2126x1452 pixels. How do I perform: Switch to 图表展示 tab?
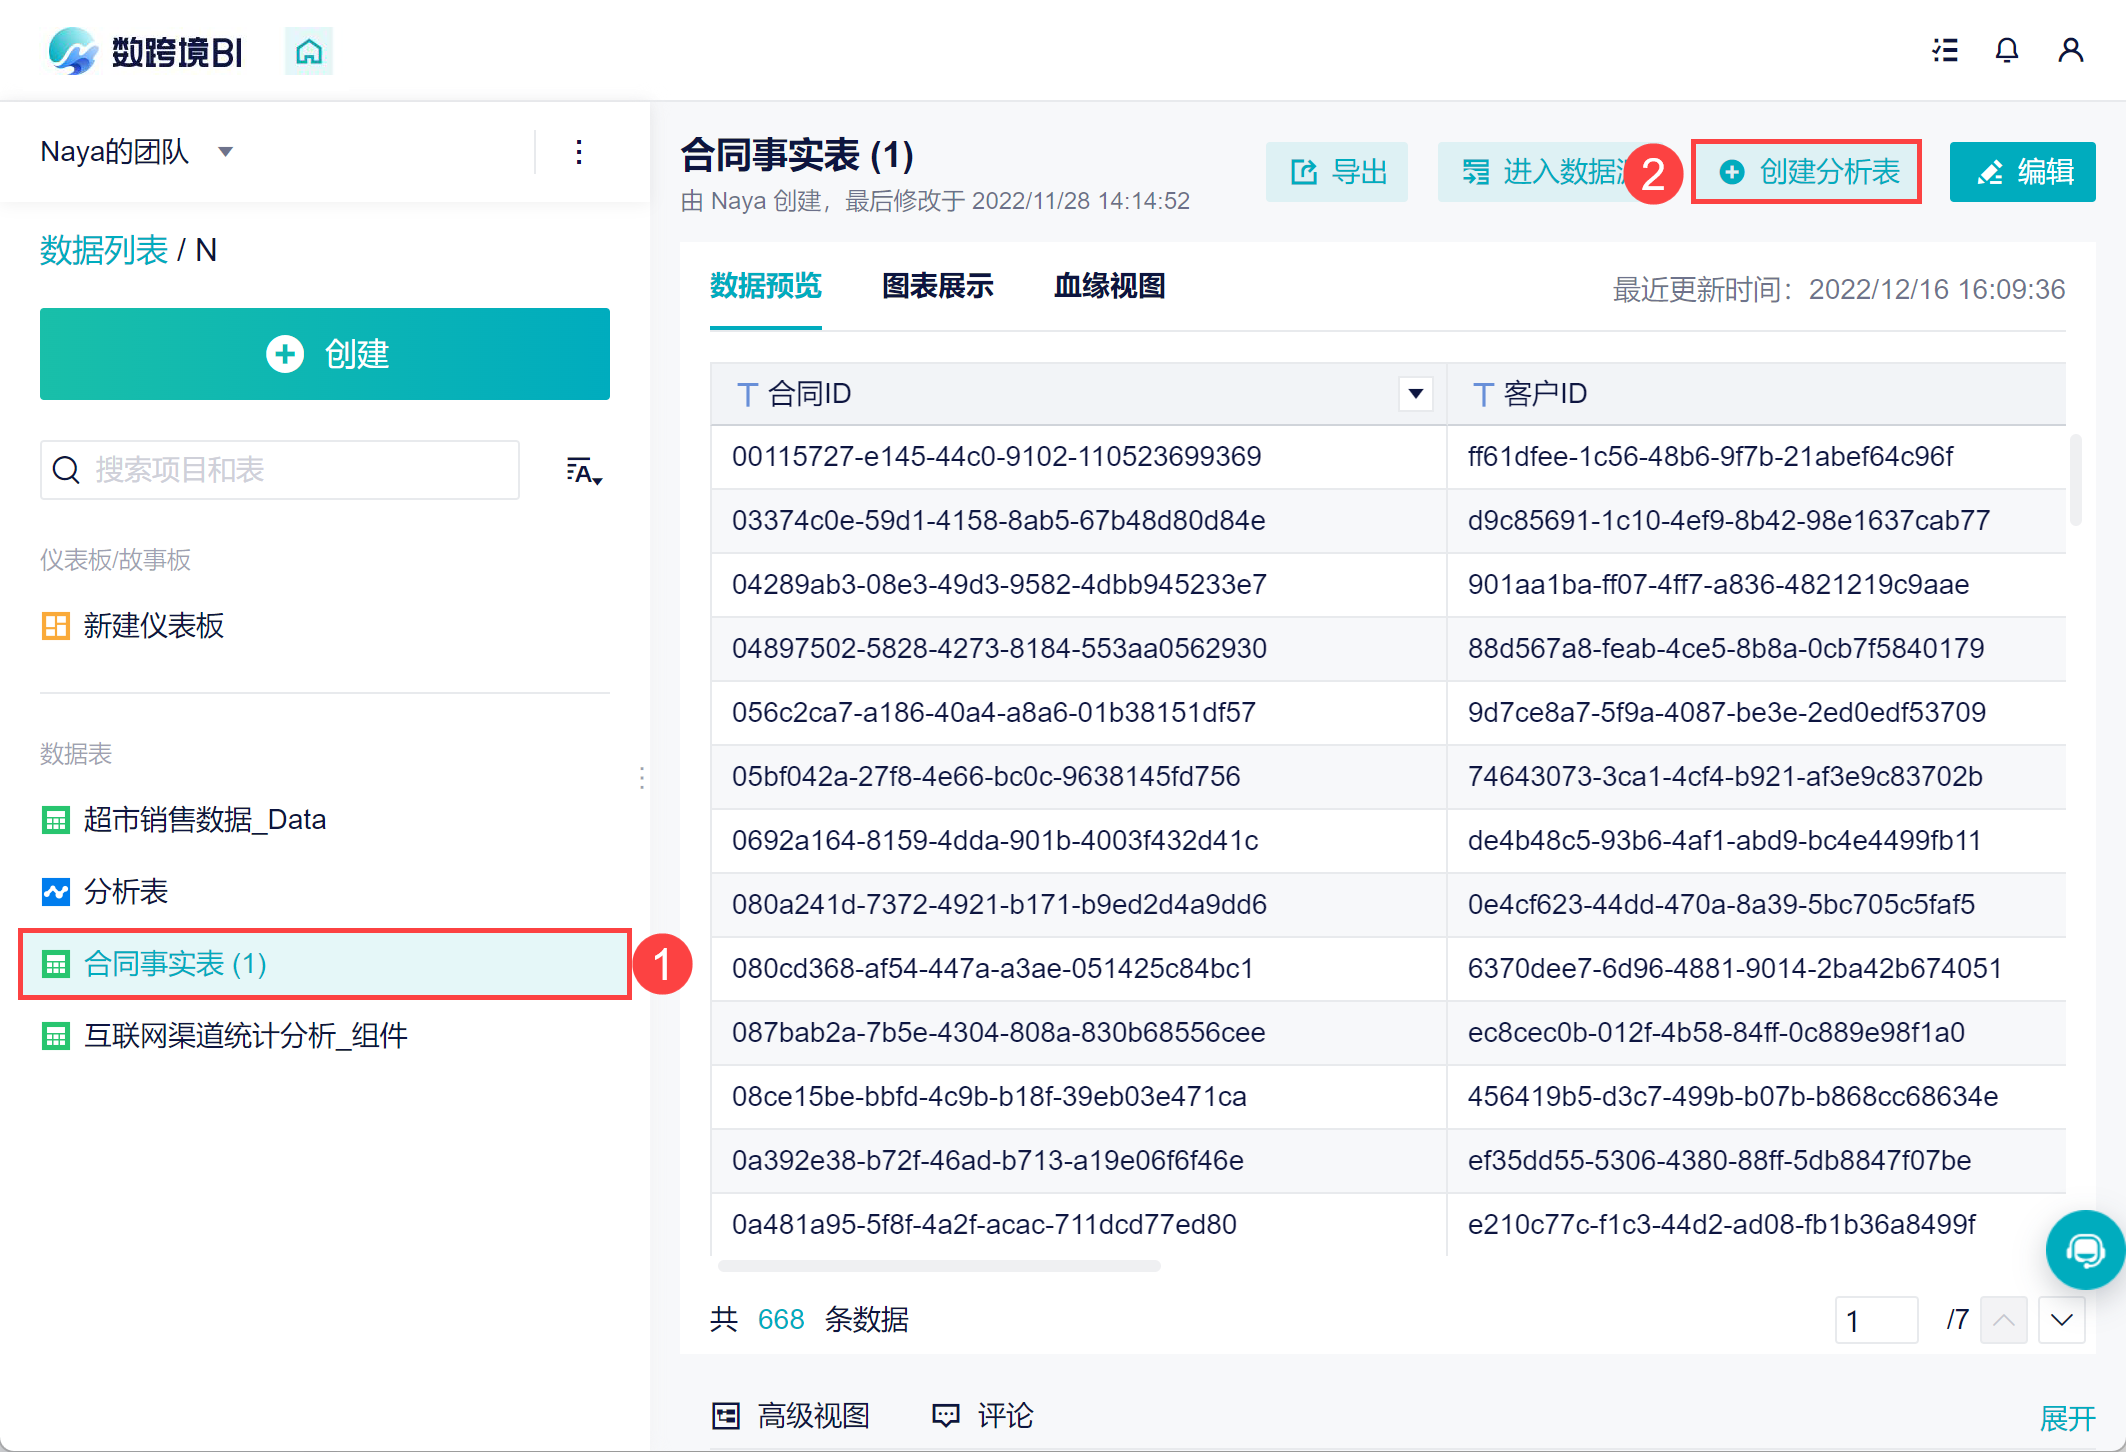pos(937,287)
